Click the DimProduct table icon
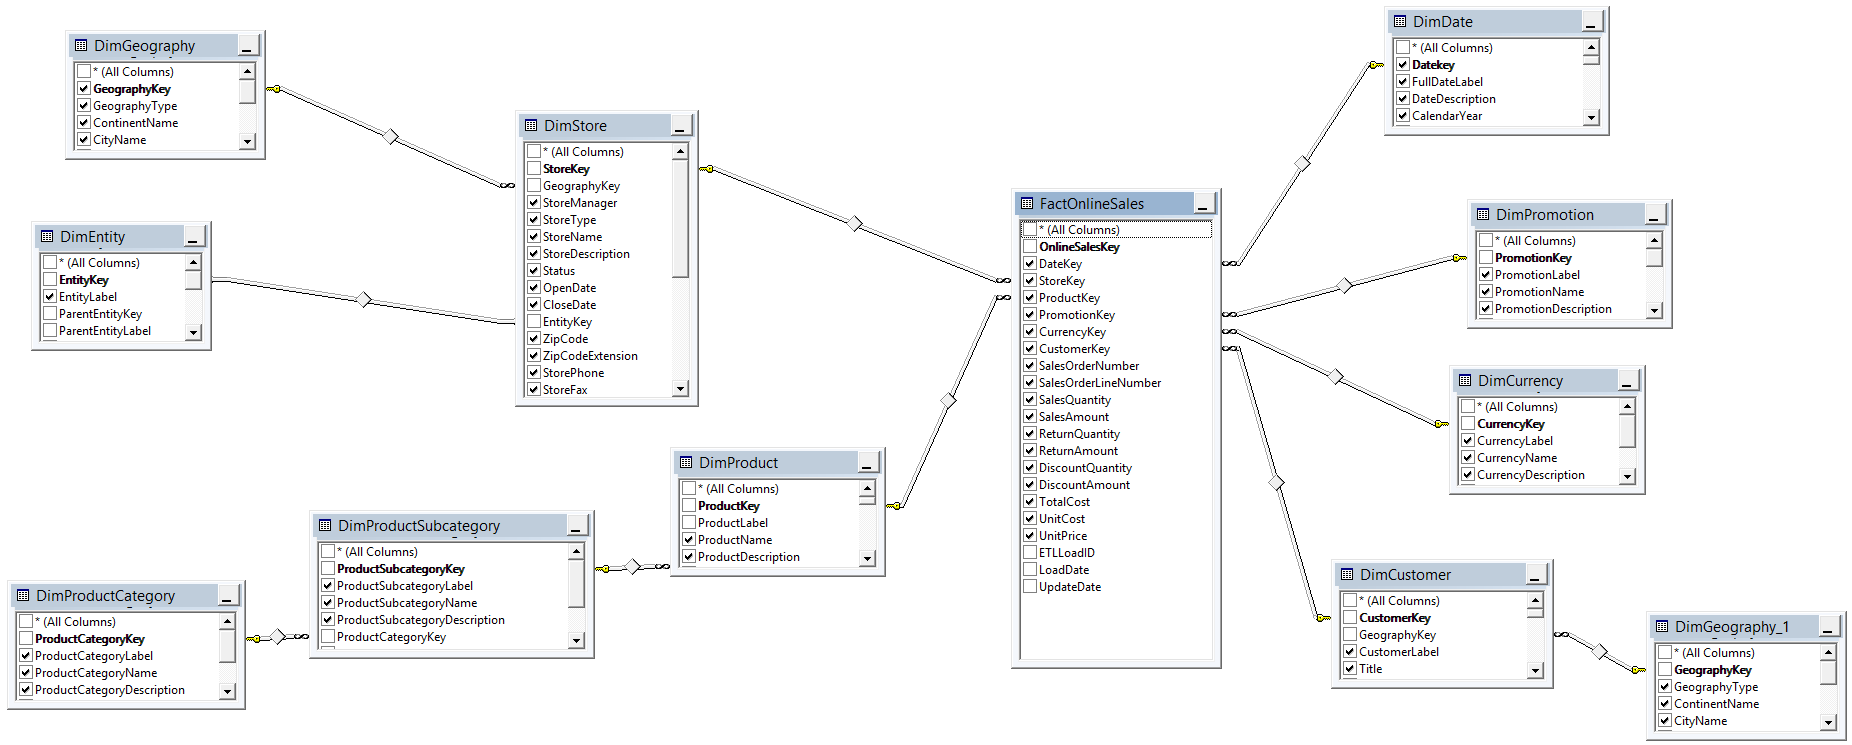This screenshot has height=745, width=1852. point(686,462)
